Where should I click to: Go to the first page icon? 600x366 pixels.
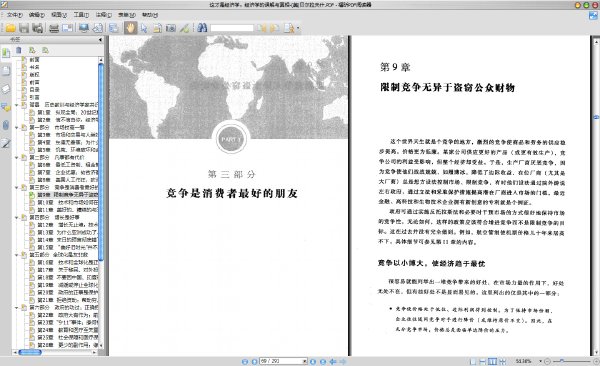tap(245, 361)
